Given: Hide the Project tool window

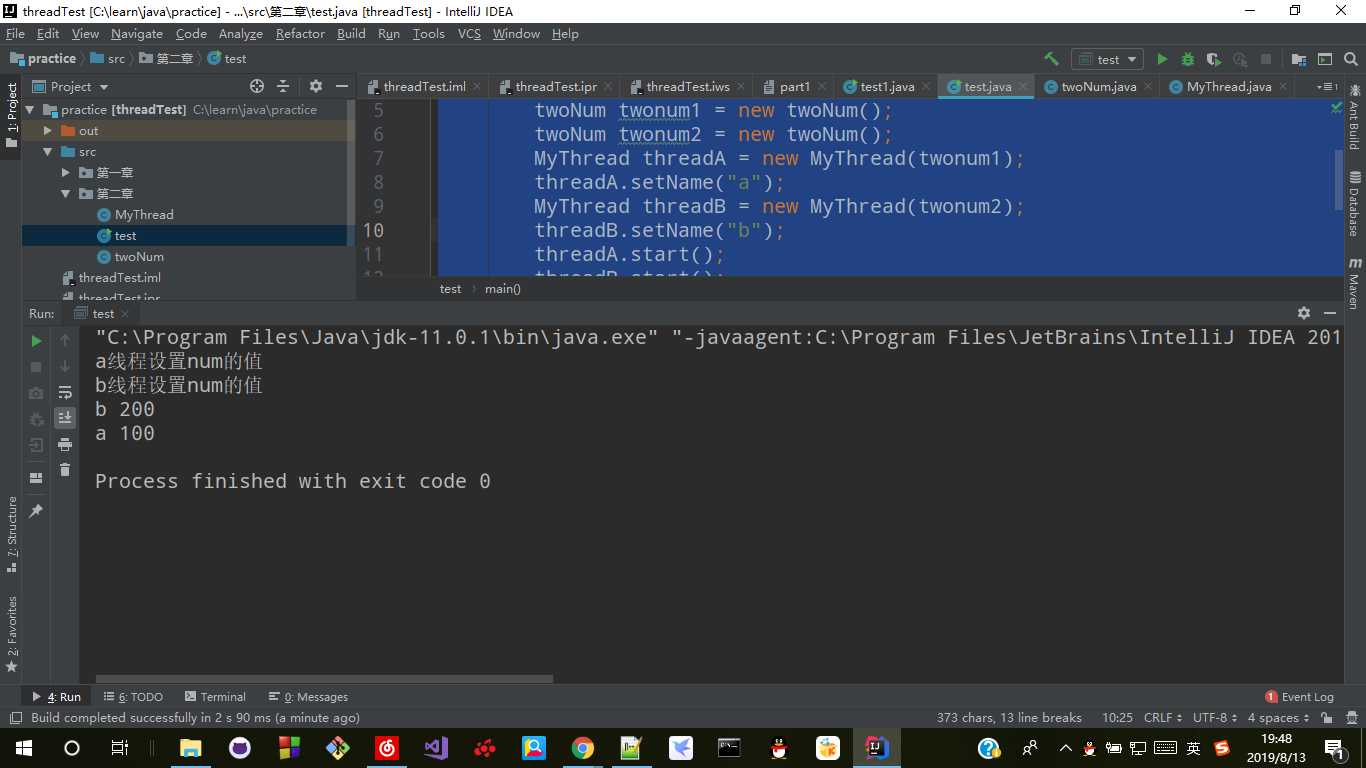Looking at the screenshot, I should click(x=341, y=86).
